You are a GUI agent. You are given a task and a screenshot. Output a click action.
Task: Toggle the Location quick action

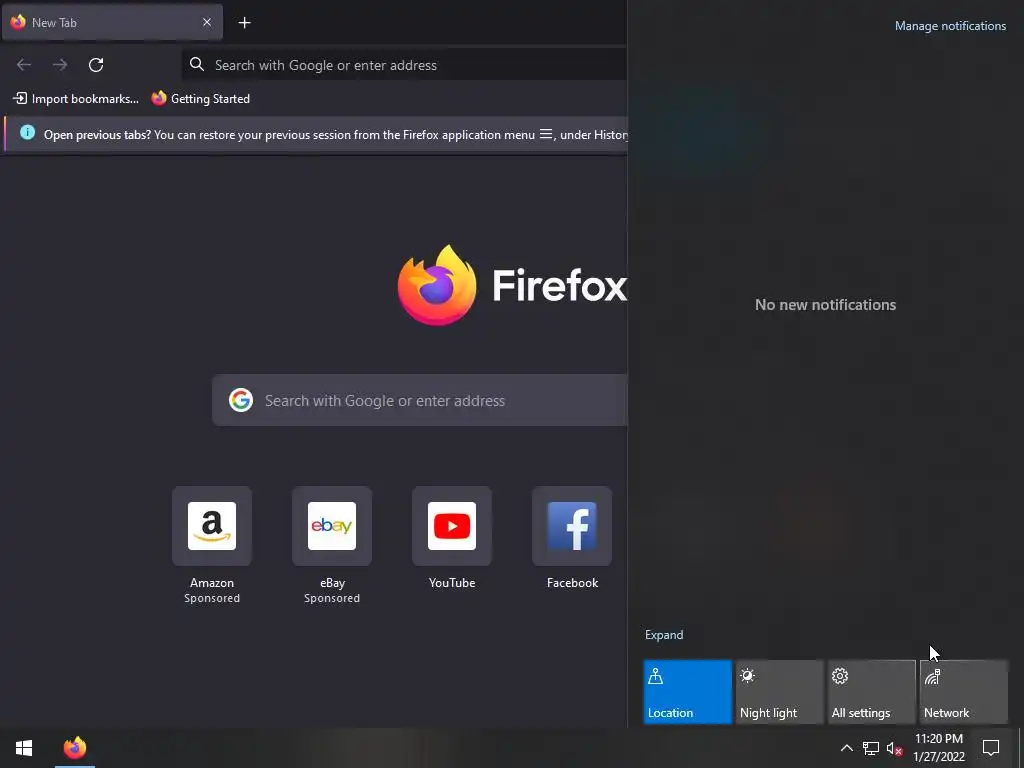pyautogui.click(x=688, y=692)
